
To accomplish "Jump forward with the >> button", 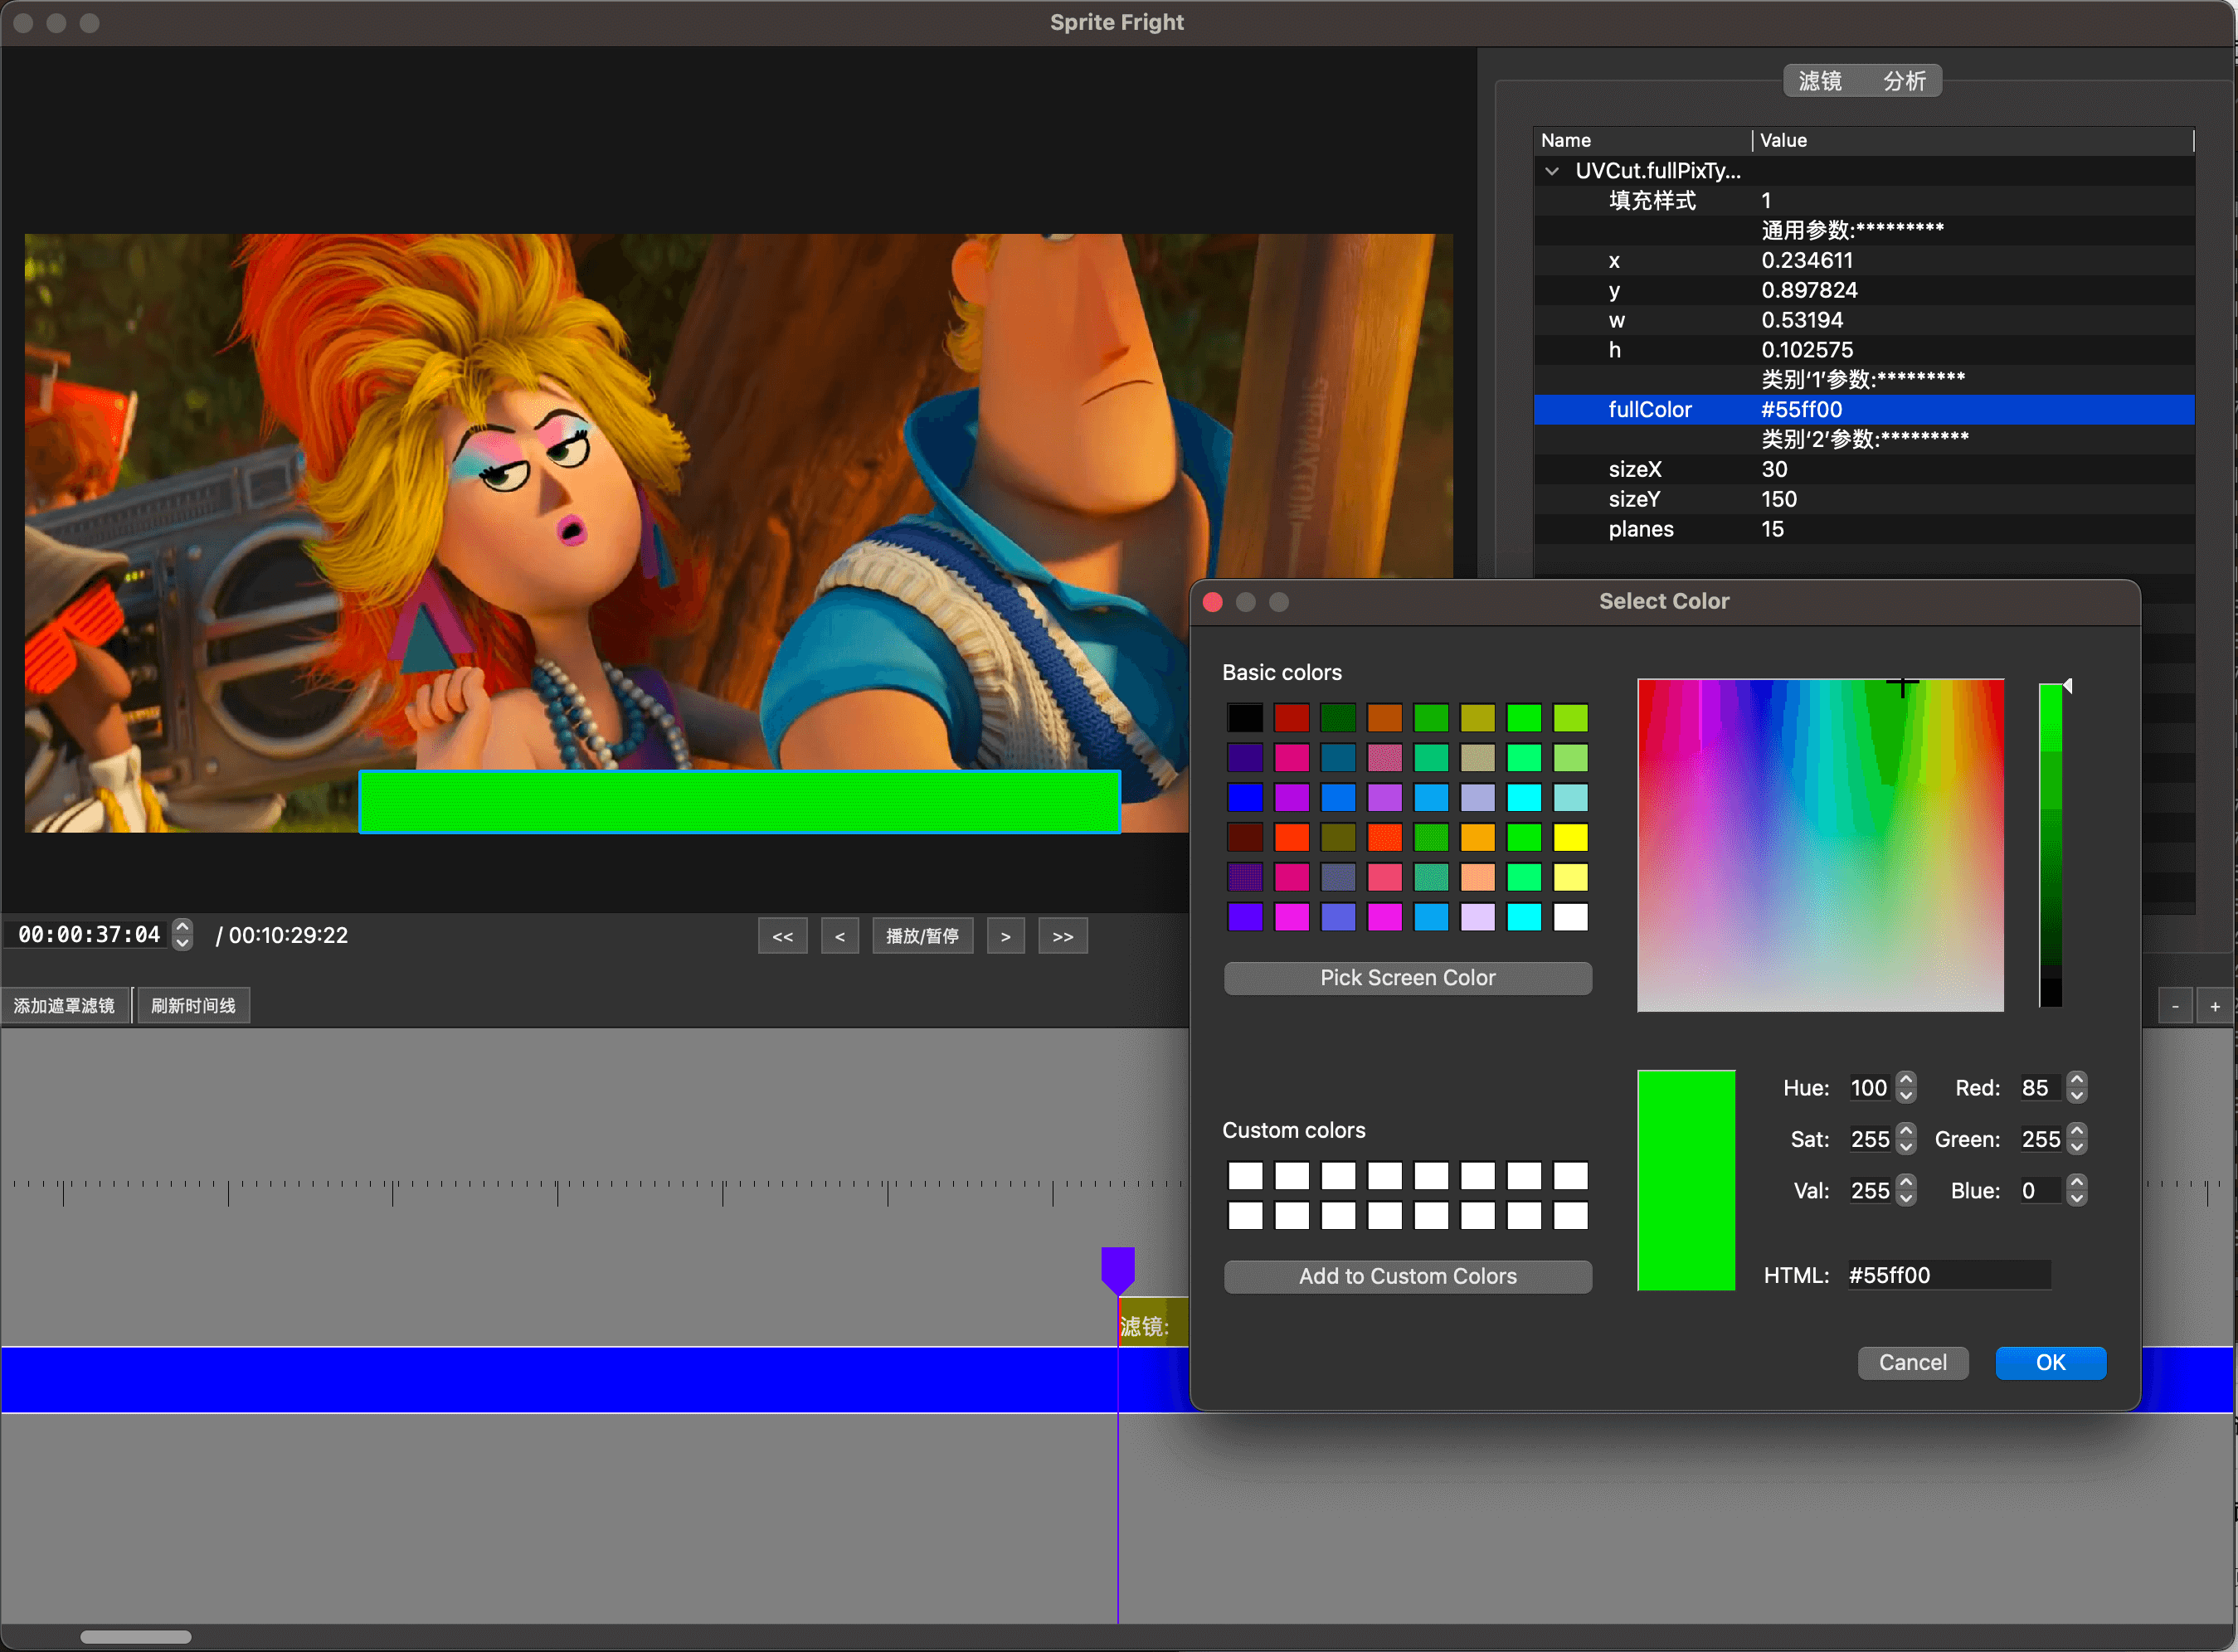I will (1062, 936).
